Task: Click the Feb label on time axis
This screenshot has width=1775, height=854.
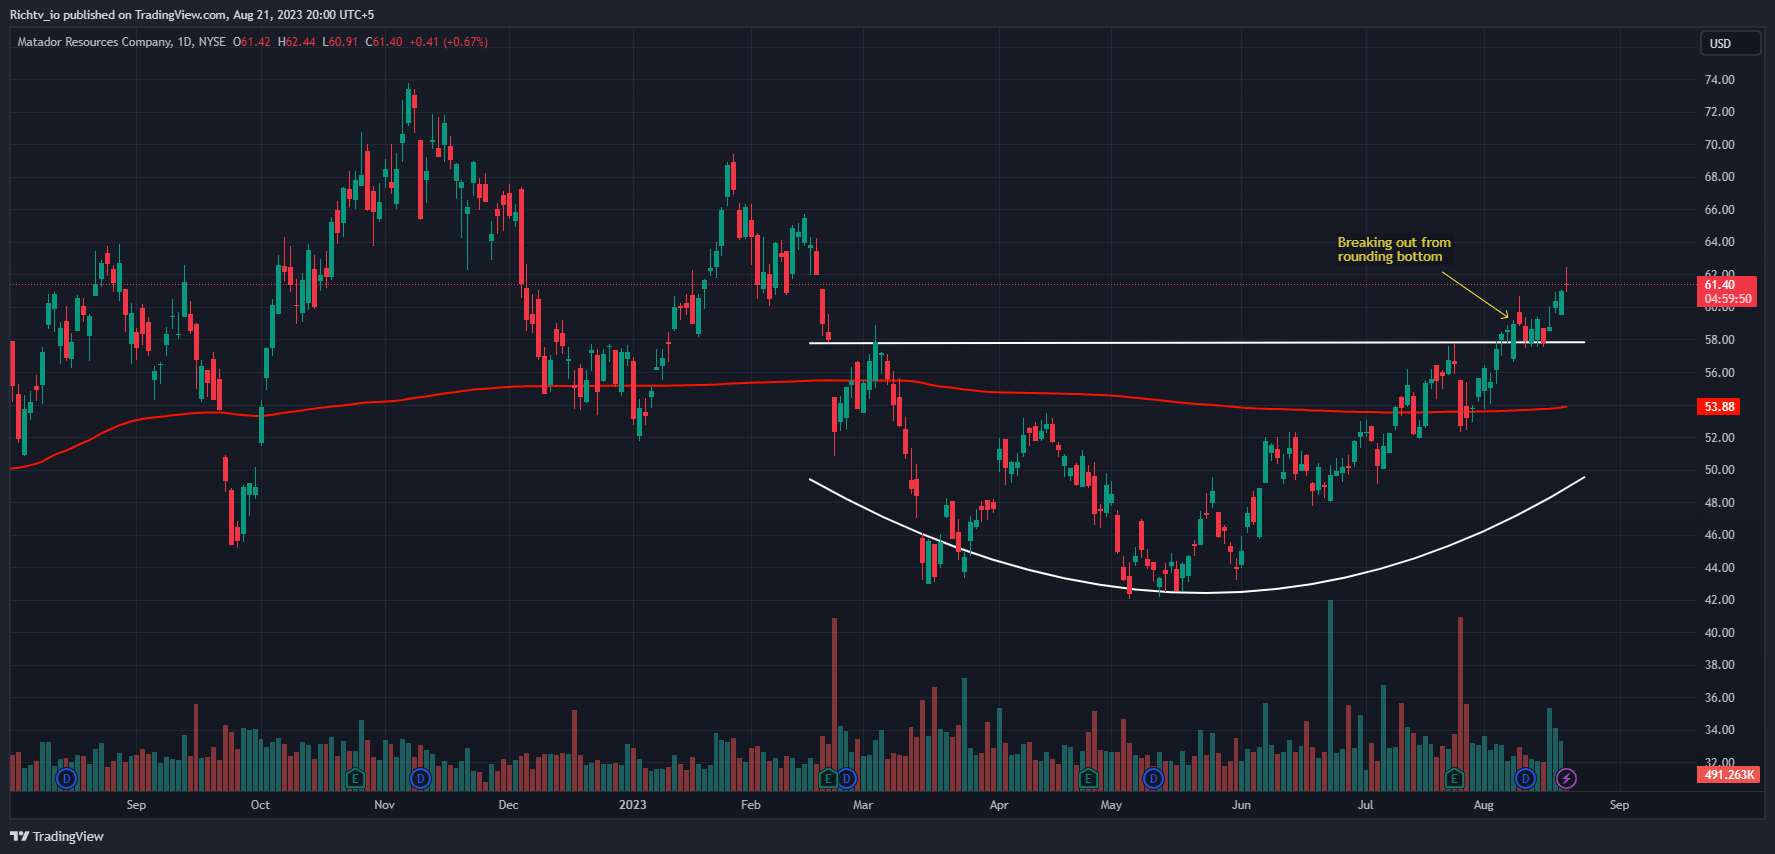Action: tap(750, 805)
